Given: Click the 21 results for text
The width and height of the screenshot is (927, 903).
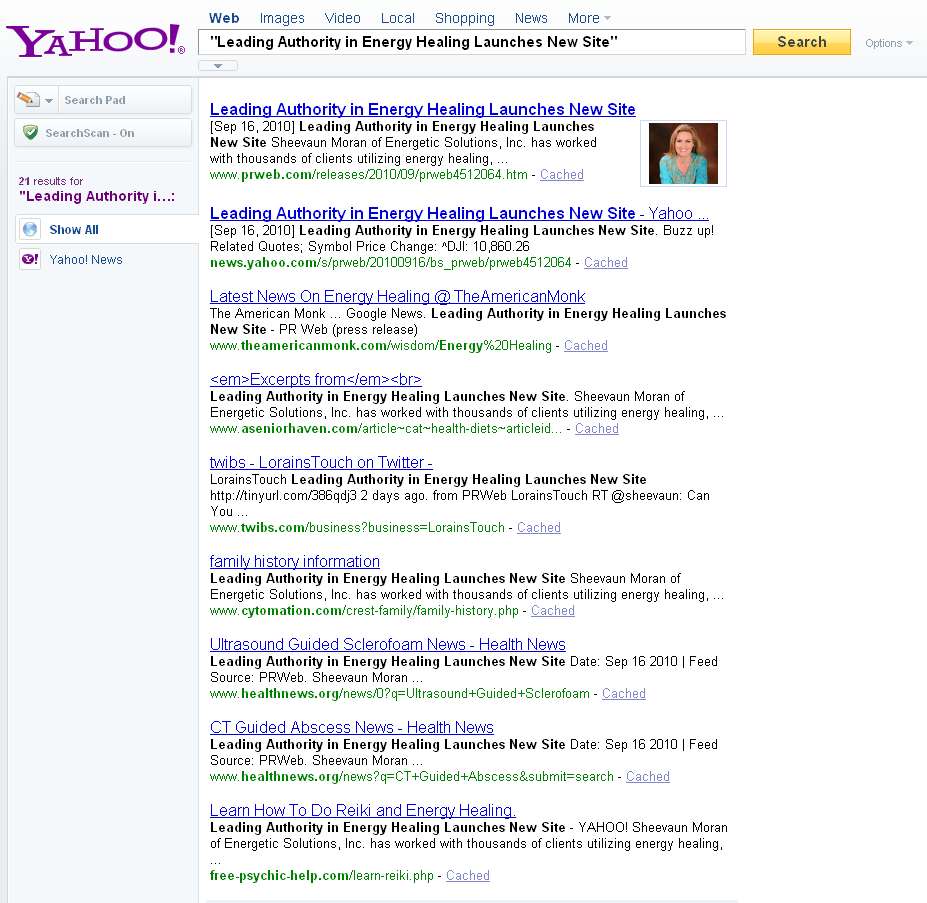Looking at the screenshot, I should pyautogui.click(x=51, y=181).
